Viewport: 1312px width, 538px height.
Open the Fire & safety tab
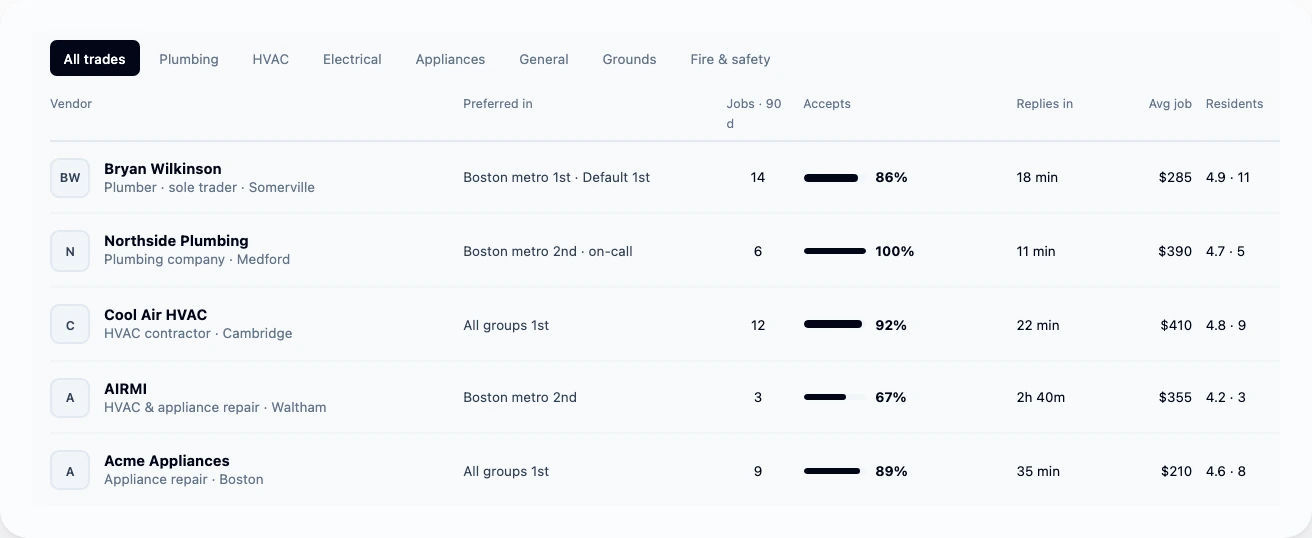[x=730, y=59]
